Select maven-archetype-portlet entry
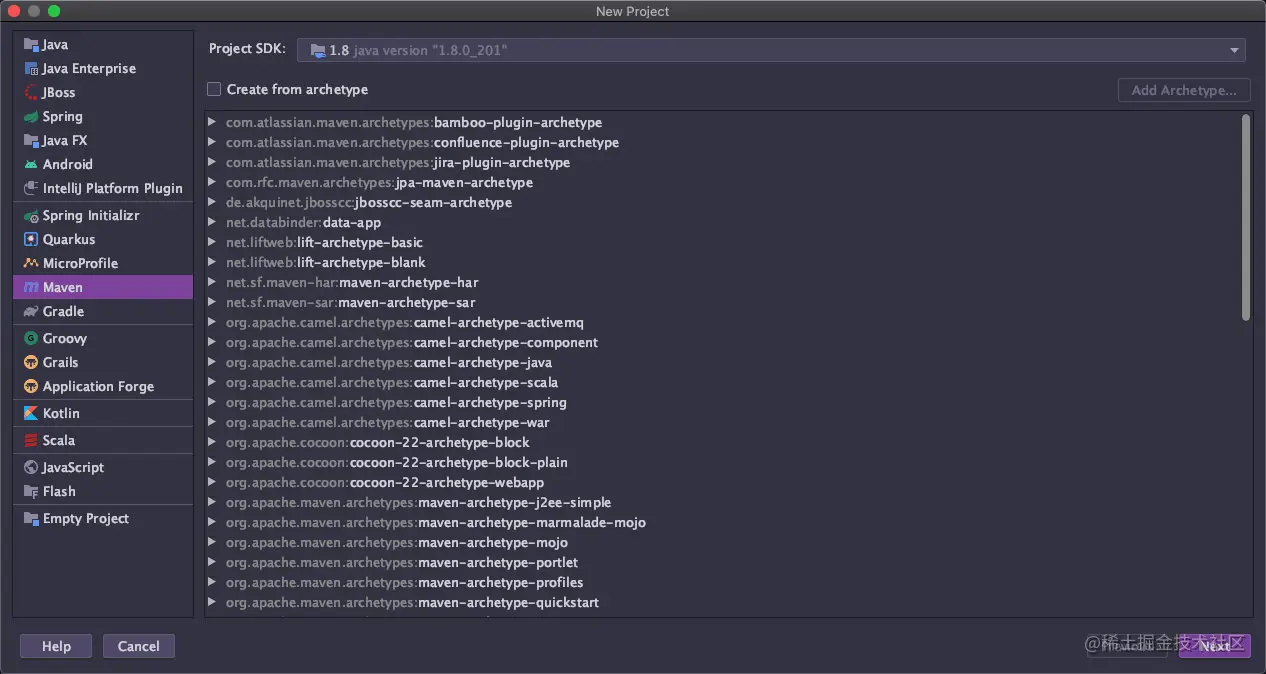 402,562
